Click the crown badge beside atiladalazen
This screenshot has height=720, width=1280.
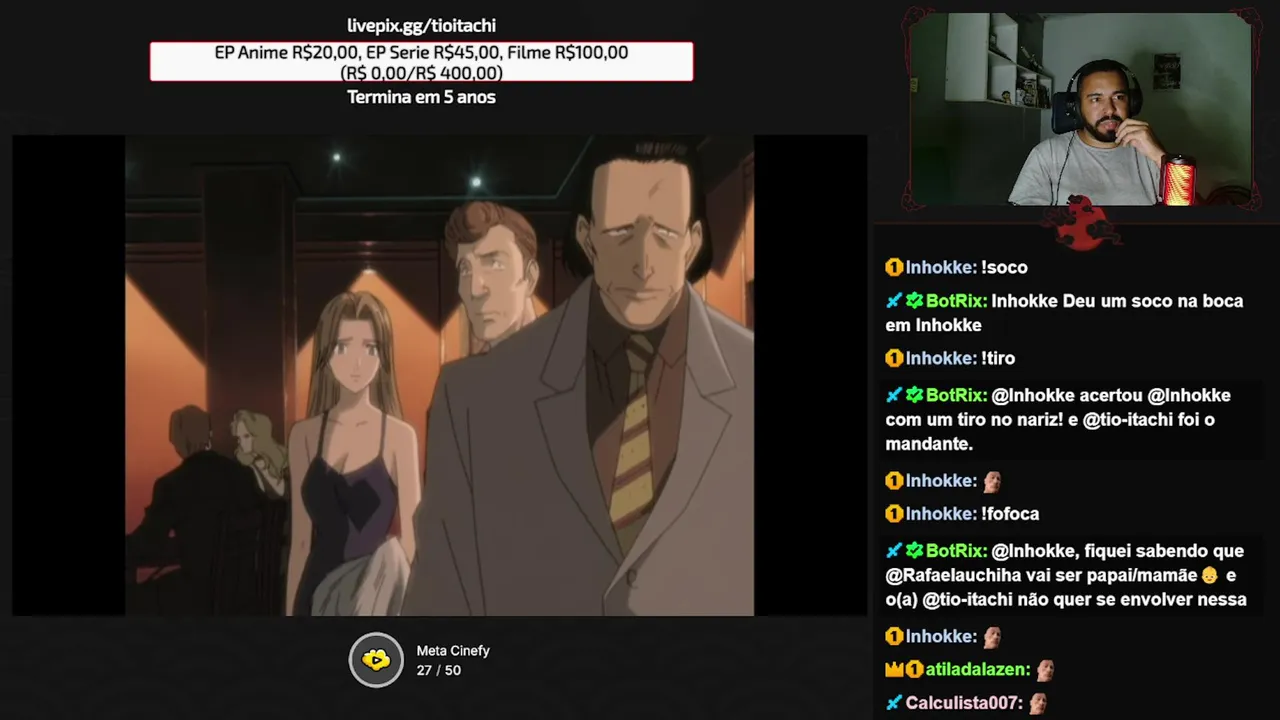pyautogui.click(x=894, y=670)
